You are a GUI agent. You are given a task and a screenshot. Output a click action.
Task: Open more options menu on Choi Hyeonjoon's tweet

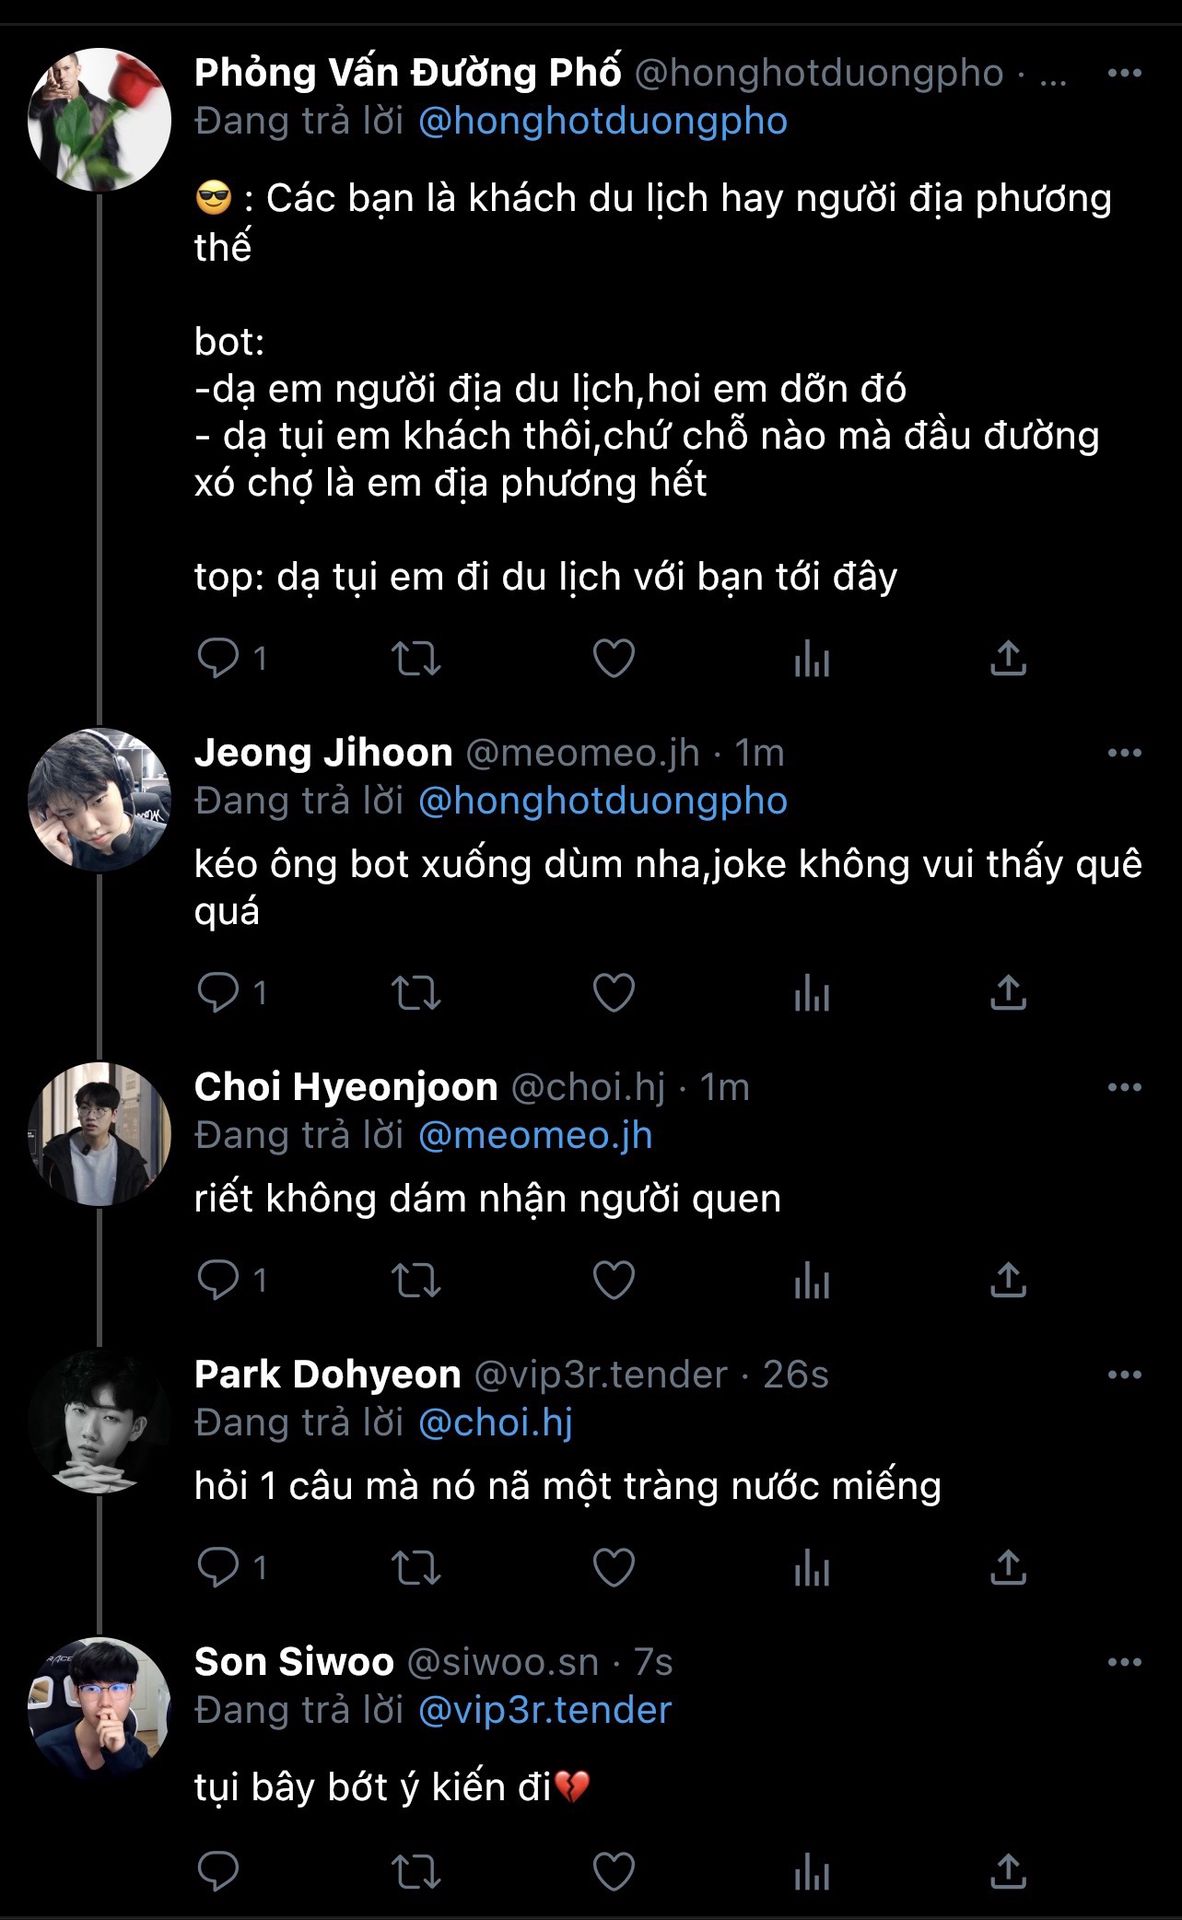point(1124,1087)
